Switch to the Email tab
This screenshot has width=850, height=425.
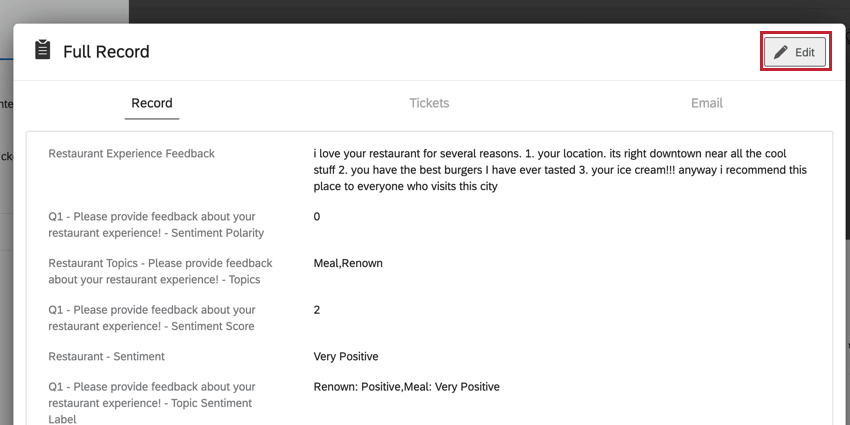(706, 103)
